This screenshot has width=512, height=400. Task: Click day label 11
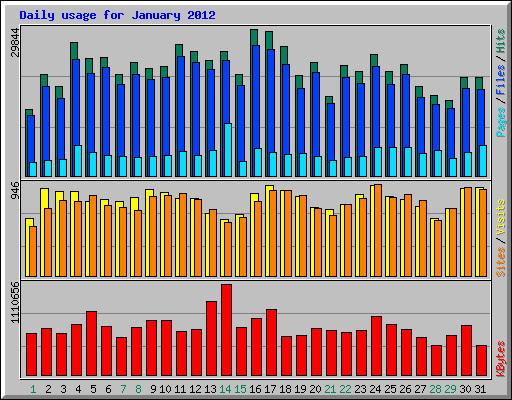[x=180, y=389]
